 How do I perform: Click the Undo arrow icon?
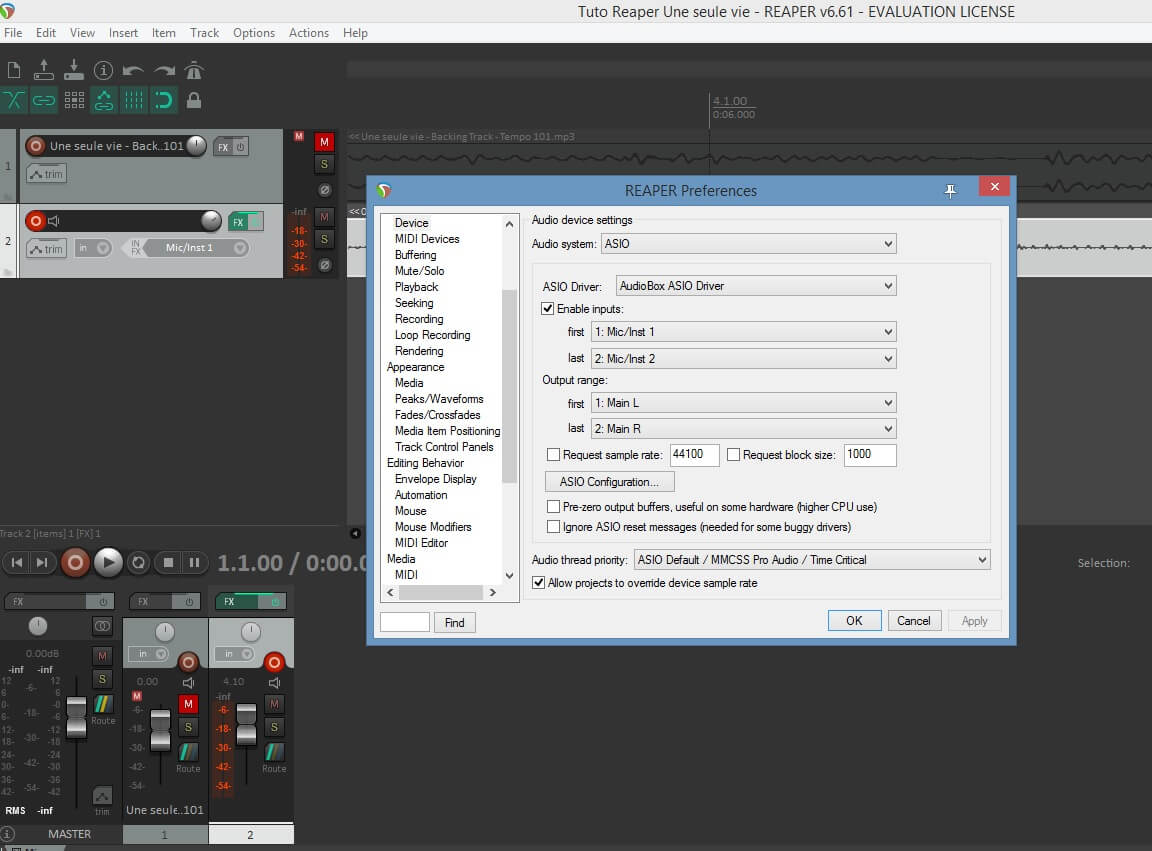(x=133, y=71)
